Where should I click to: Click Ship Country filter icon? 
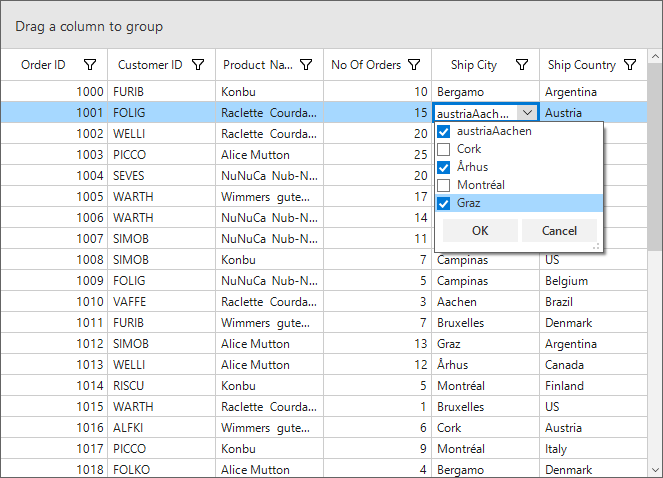tap(629, 65)
